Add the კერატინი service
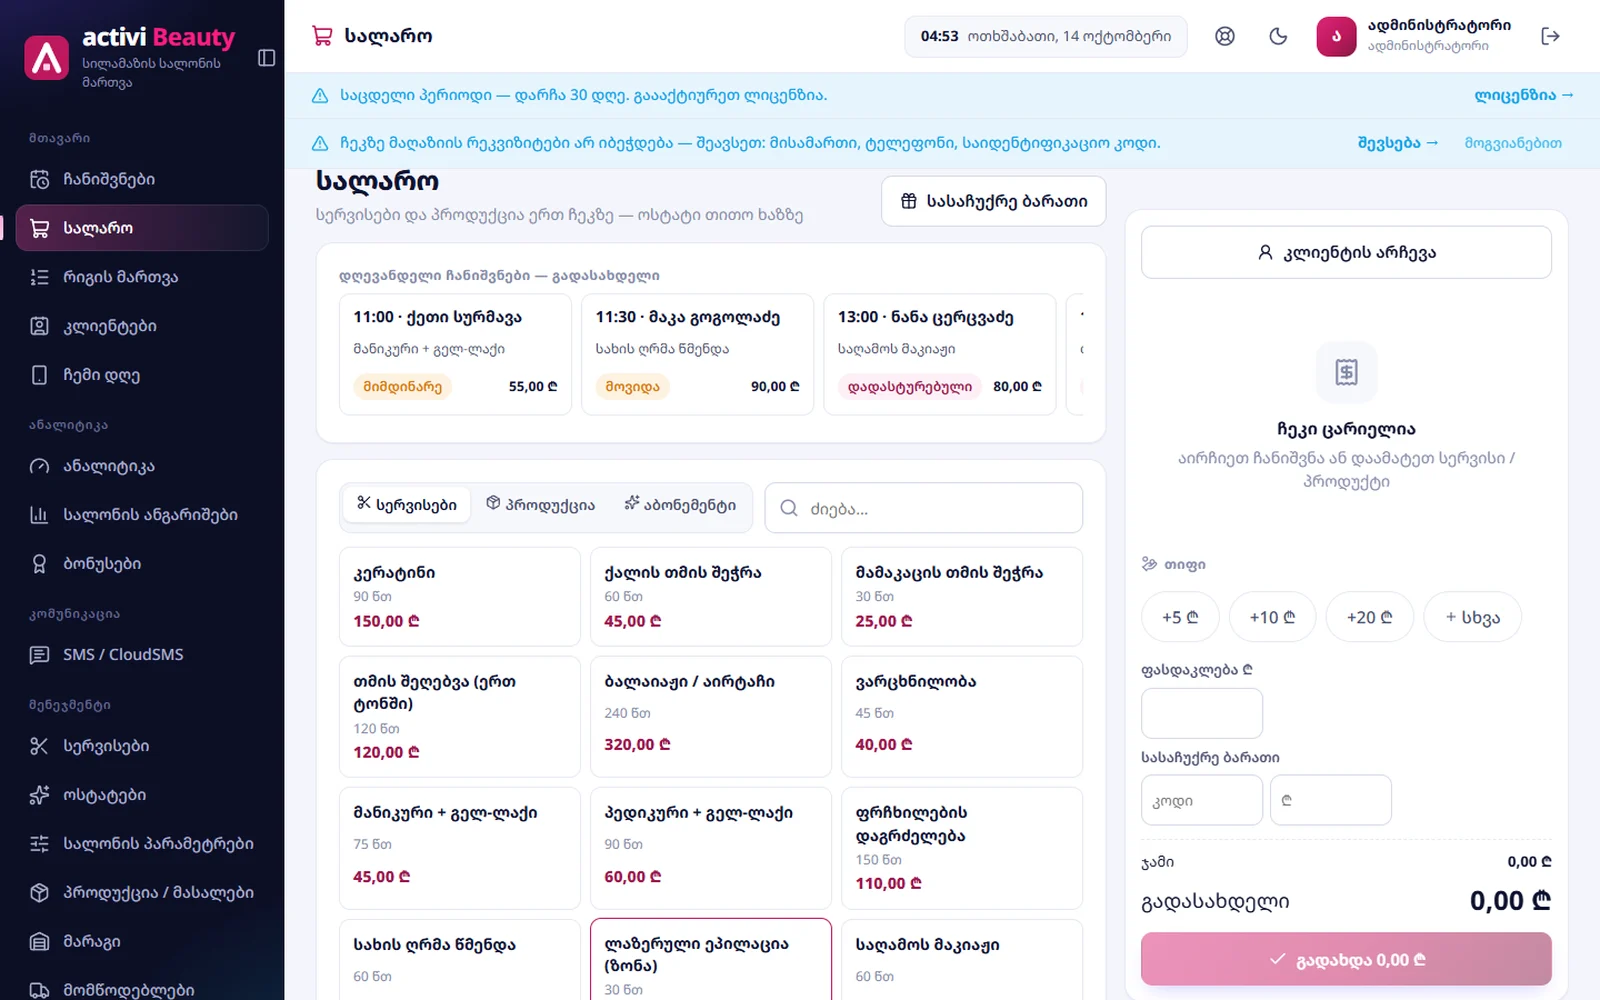Viewport: 1600px width, 1000px height. click(460, 597)
